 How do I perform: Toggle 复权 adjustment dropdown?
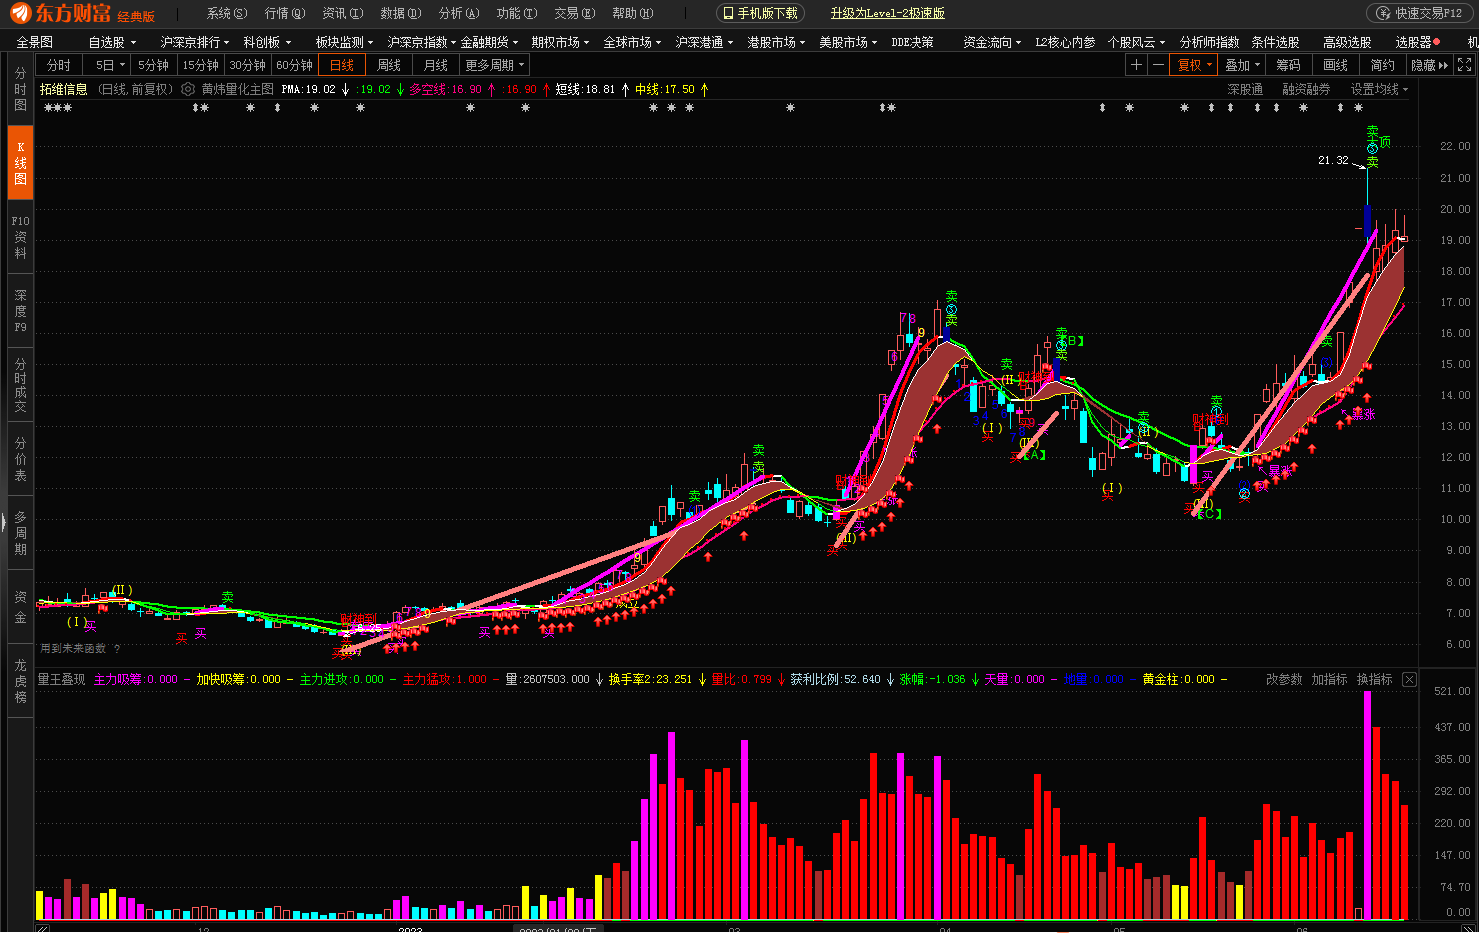coord(1195,65)
